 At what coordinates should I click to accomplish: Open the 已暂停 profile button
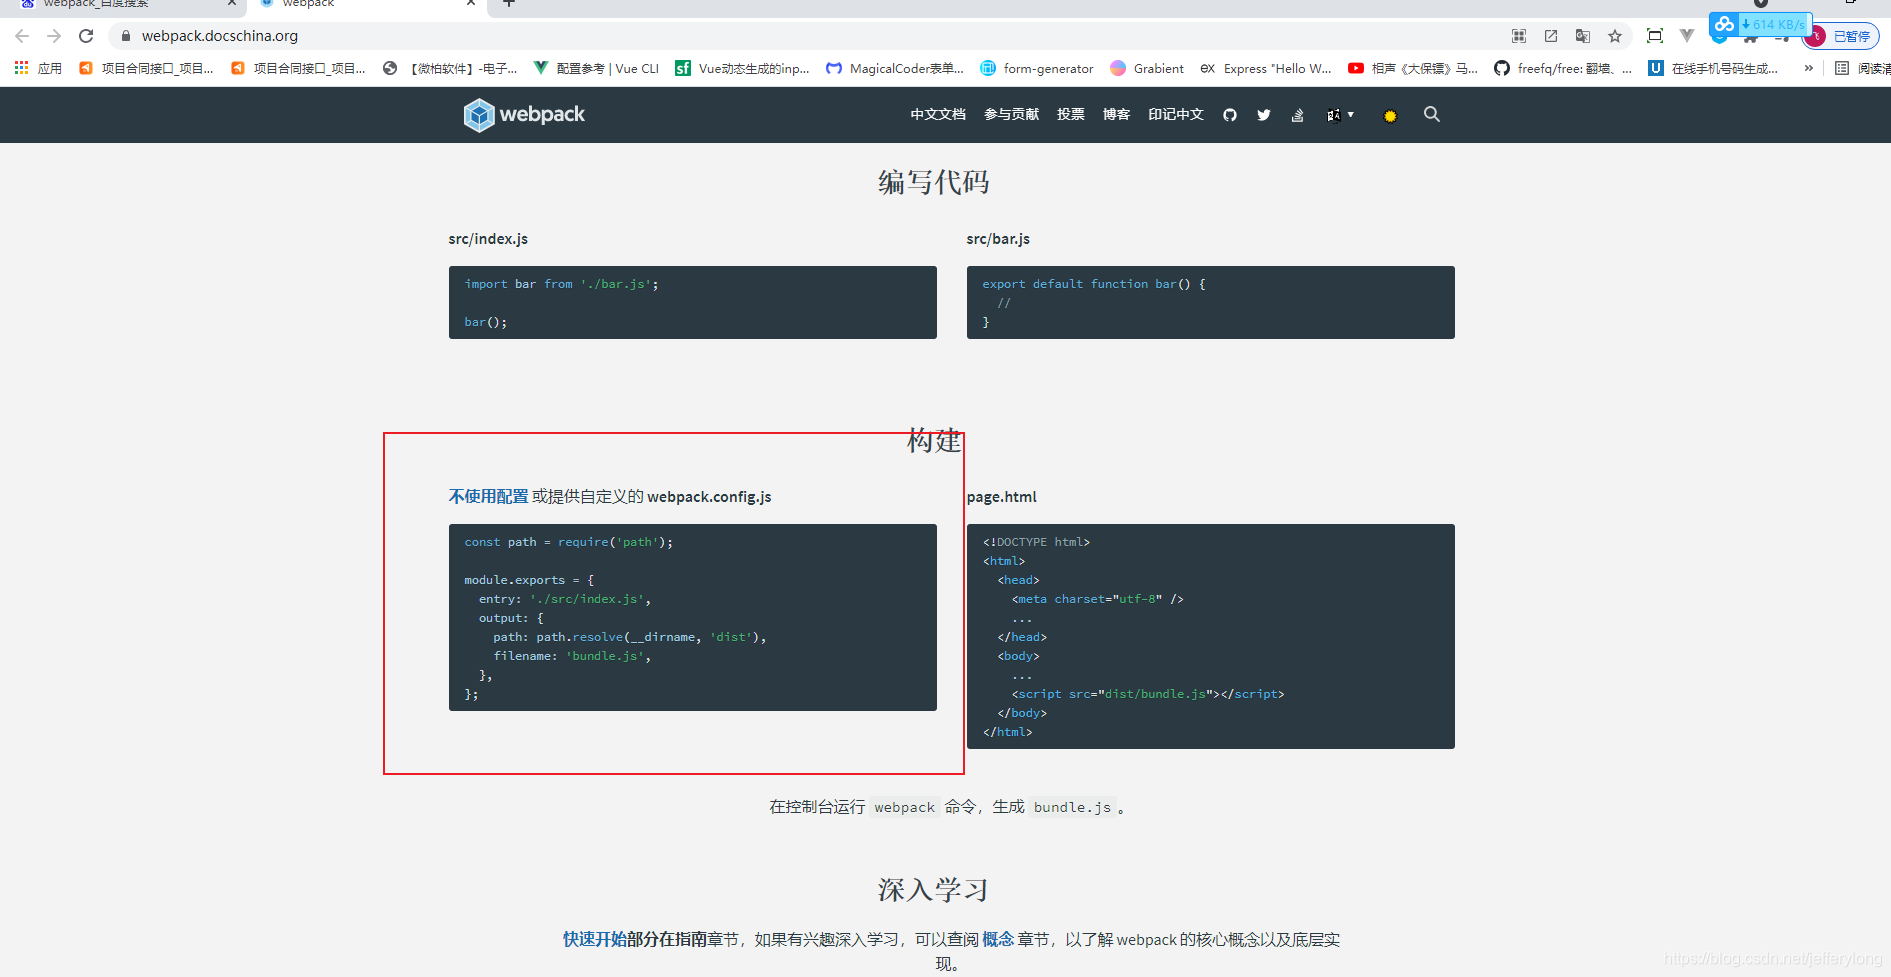point(1841,36)
